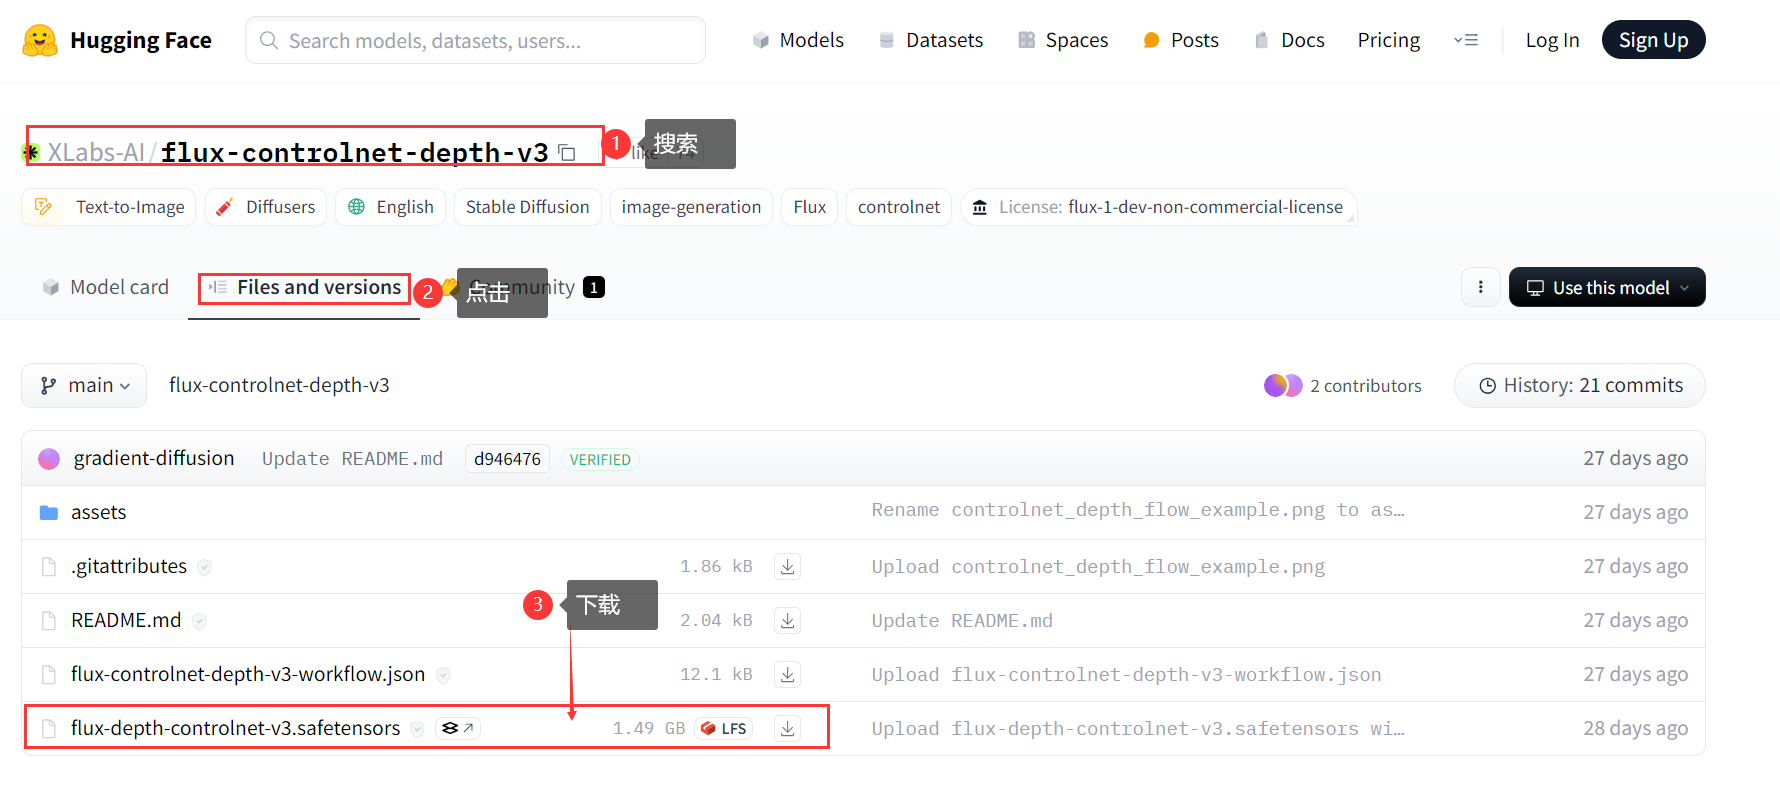Click the 1.49 GB file size text
The width and height of the screenshot is (1780, 804).
tap(649, 728)
